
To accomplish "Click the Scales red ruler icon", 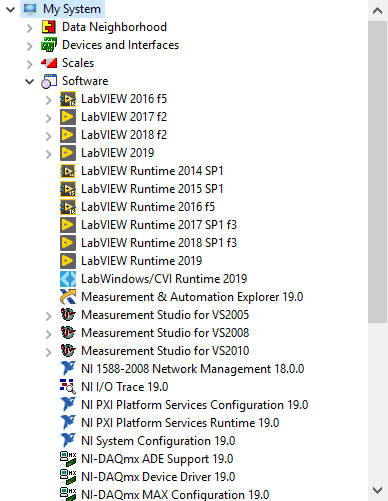I will 49,63.
